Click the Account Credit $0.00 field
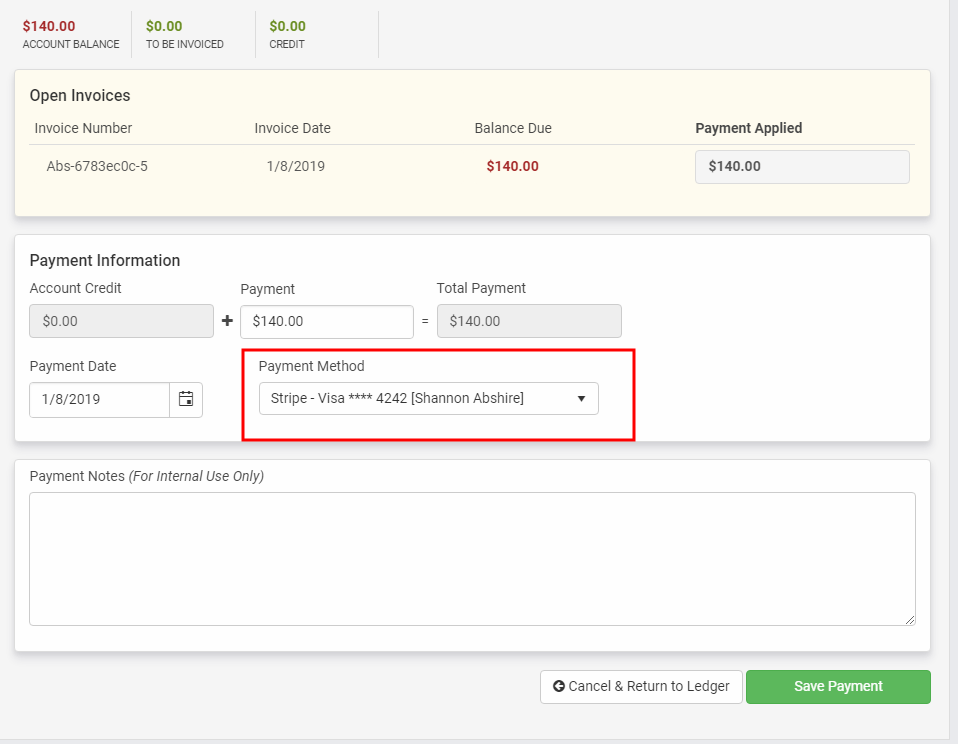The image size is (958, 744). click(x=121, y=322)
